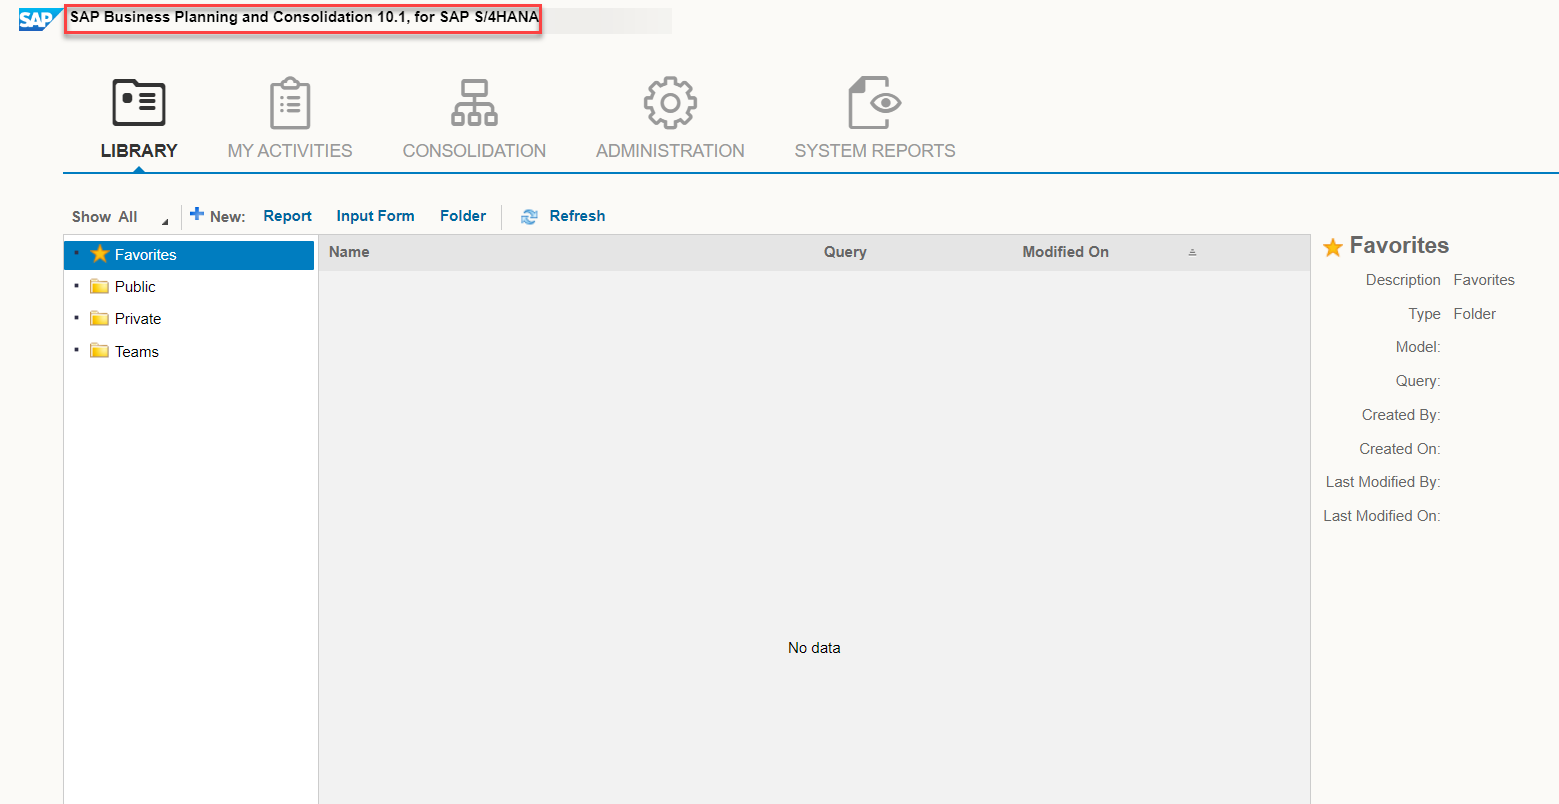Viewport: 1559px width, 804px height.
Task: Create a new Input Form
Action: (375, 216)
